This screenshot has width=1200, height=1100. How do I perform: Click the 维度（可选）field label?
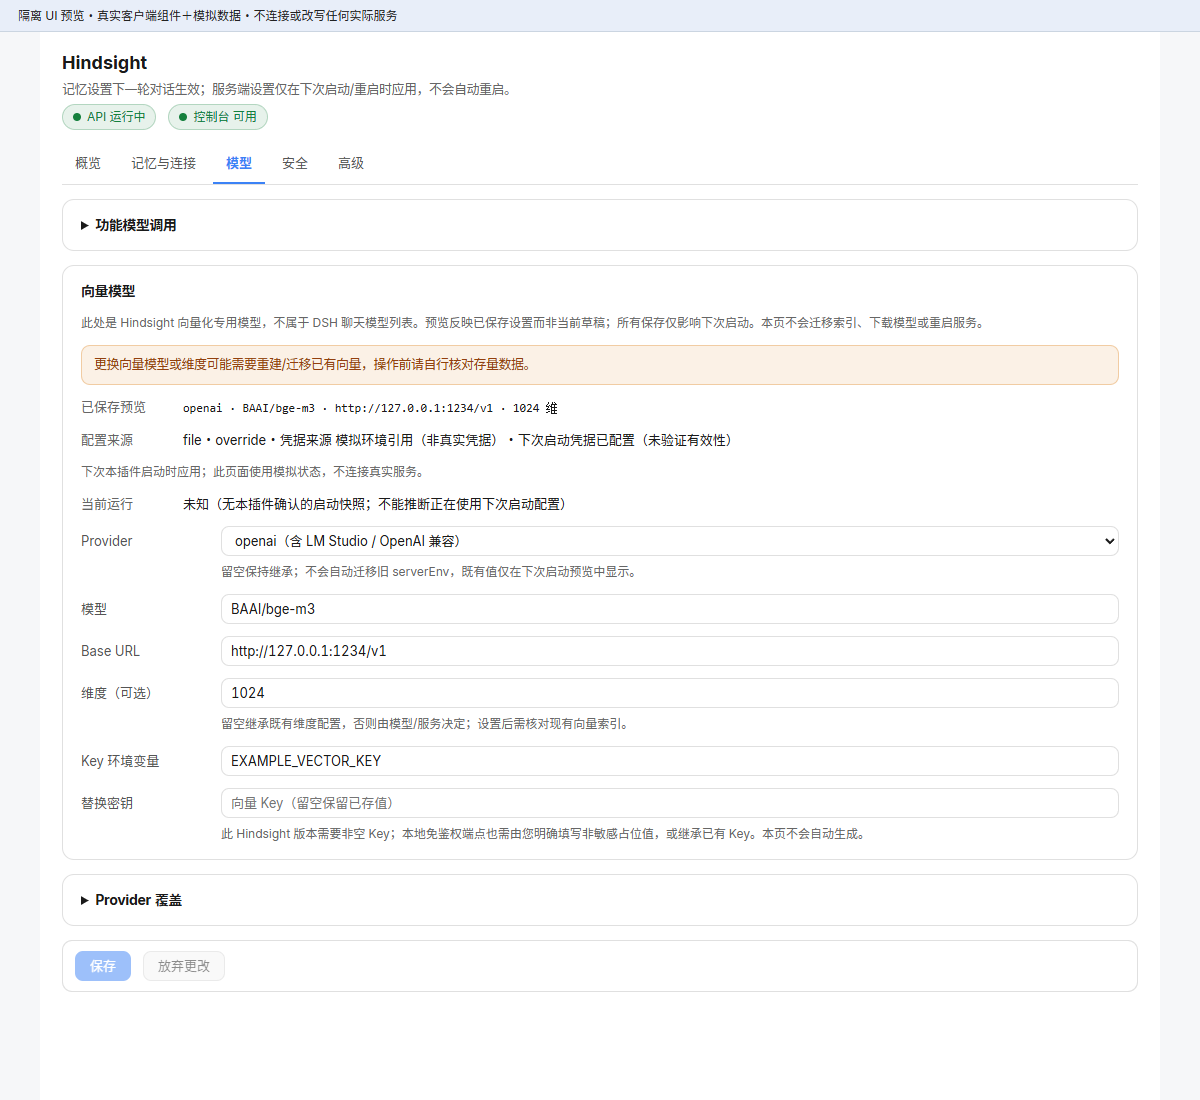(x=119, y=693)
